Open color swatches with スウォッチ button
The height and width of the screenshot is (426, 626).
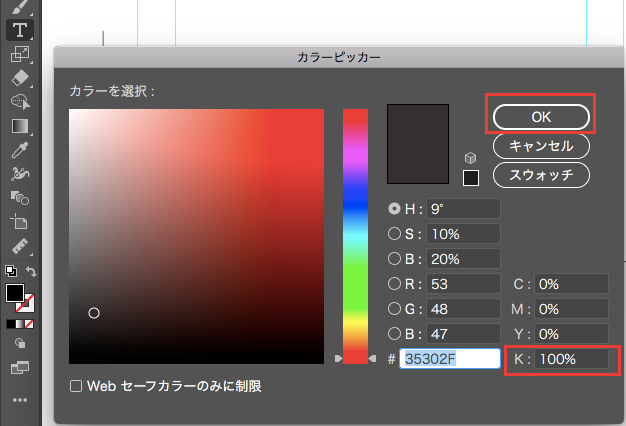(x=541, y=175)
